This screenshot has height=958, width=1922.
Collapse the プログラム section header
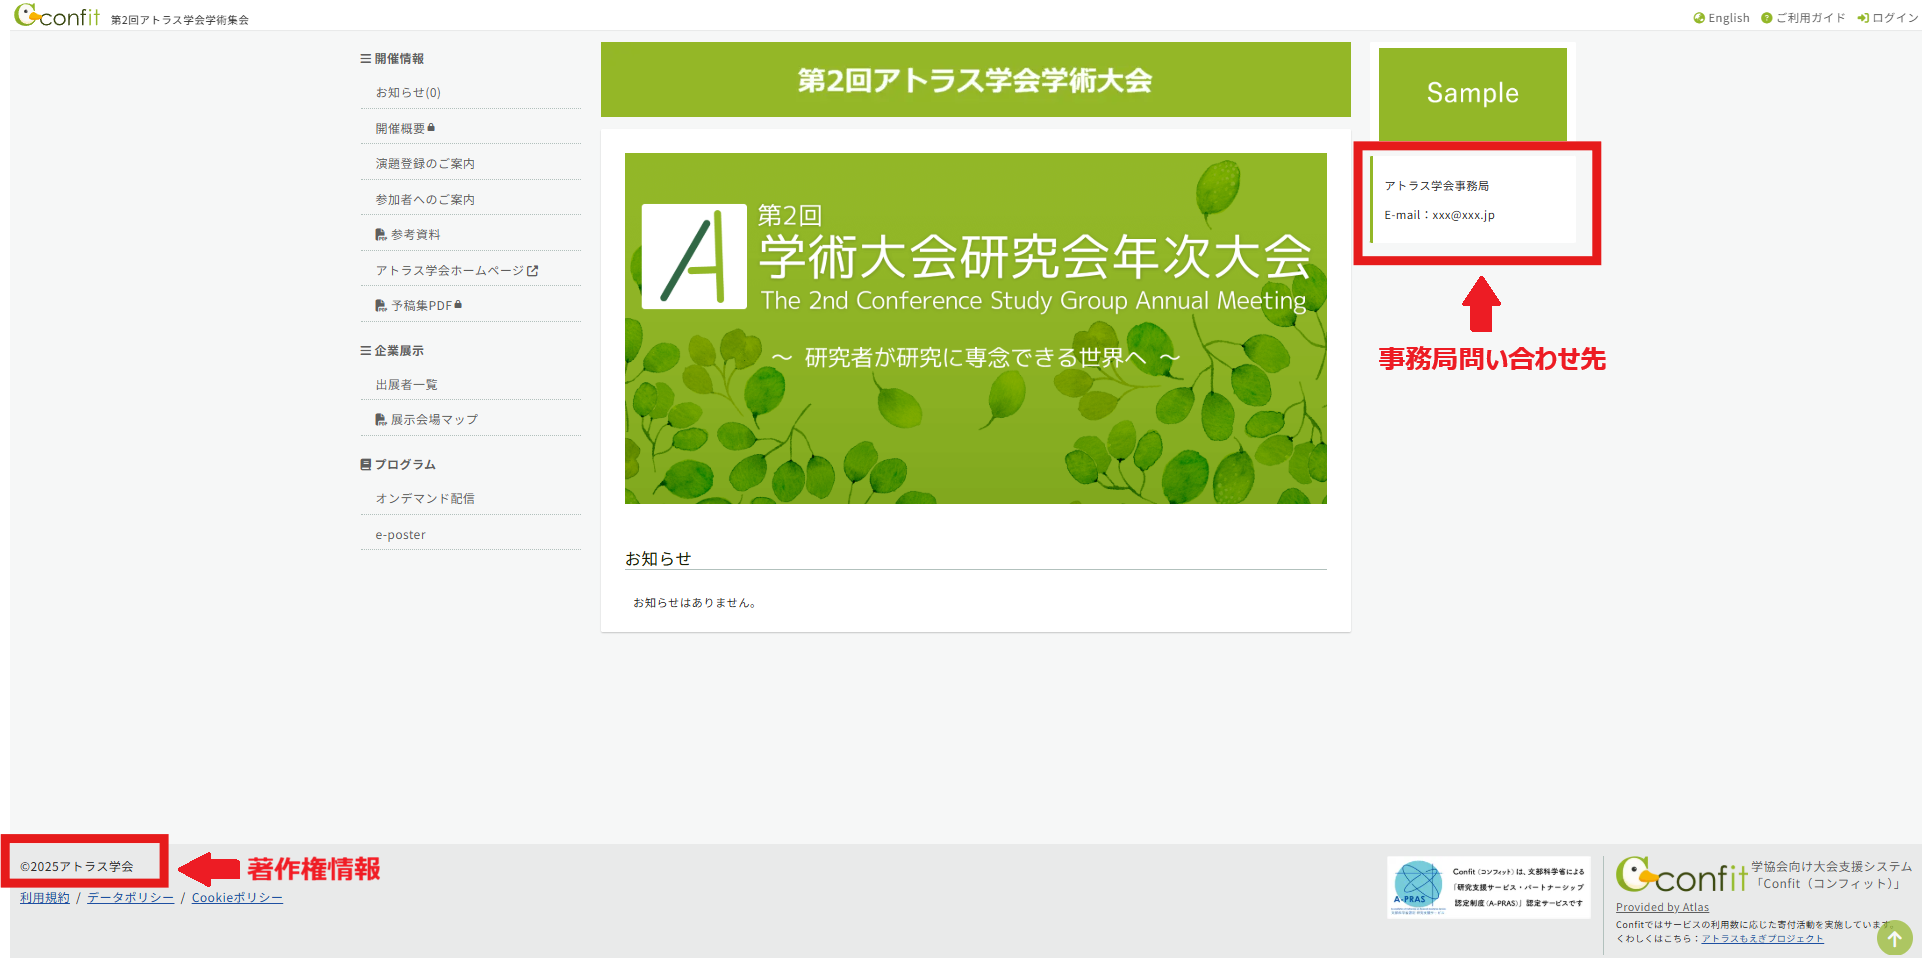click(x=398, y=465)
